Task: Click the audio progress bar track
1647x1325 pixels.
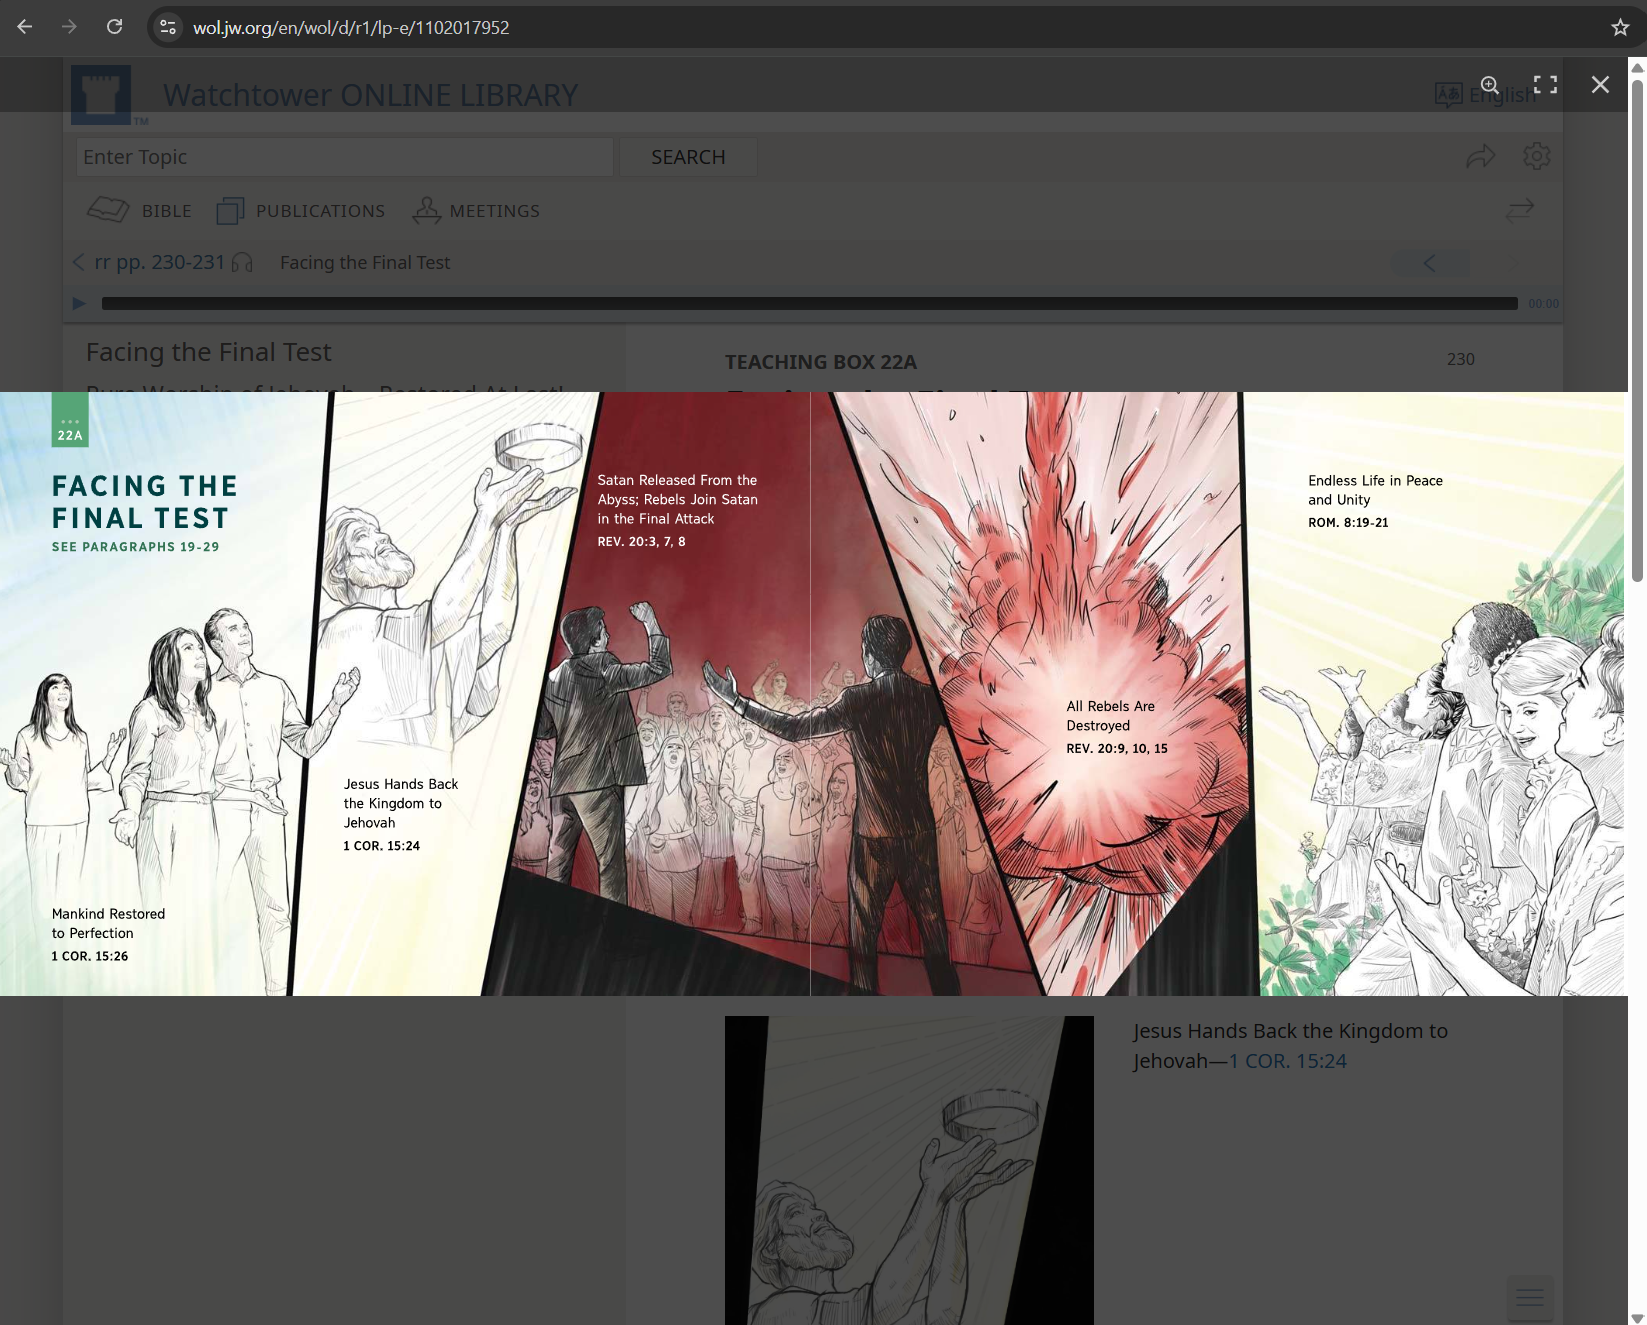Action: 808,304
